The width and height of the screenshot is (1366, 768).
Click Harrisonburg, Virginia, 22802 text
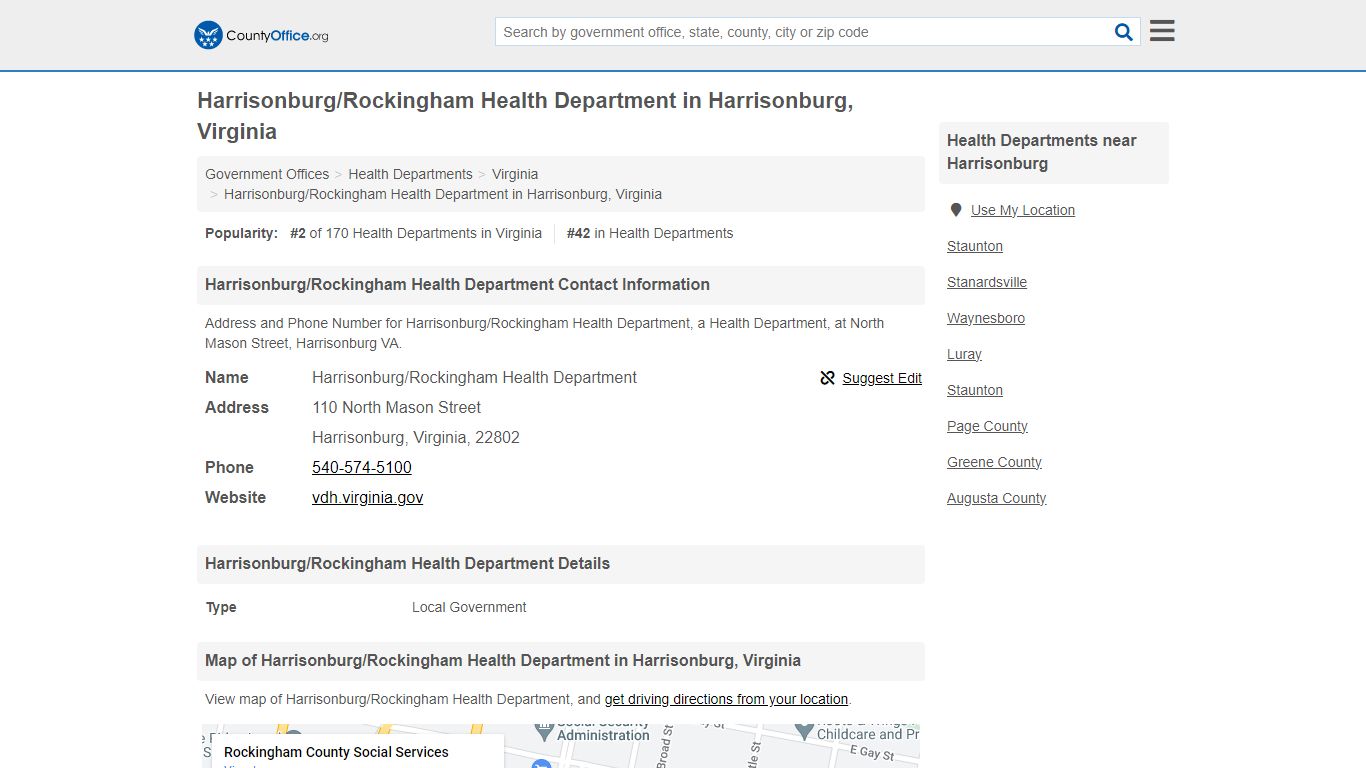(x=416, y=437)
